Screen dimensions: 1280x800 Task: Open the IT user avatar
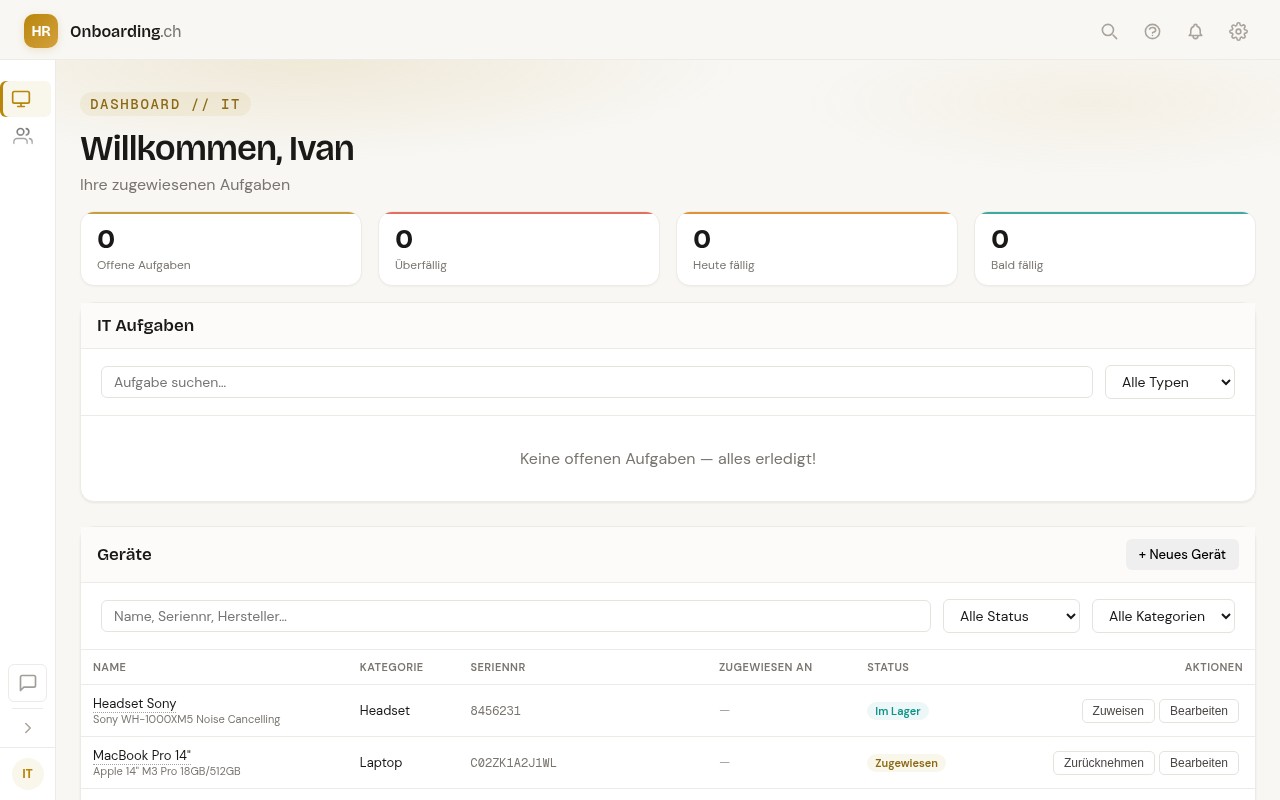[x=28, y=774]
